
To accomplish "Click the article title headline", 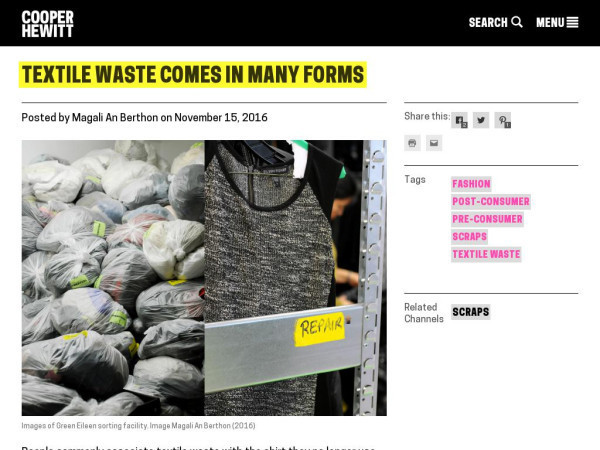I will click(193, 75).
